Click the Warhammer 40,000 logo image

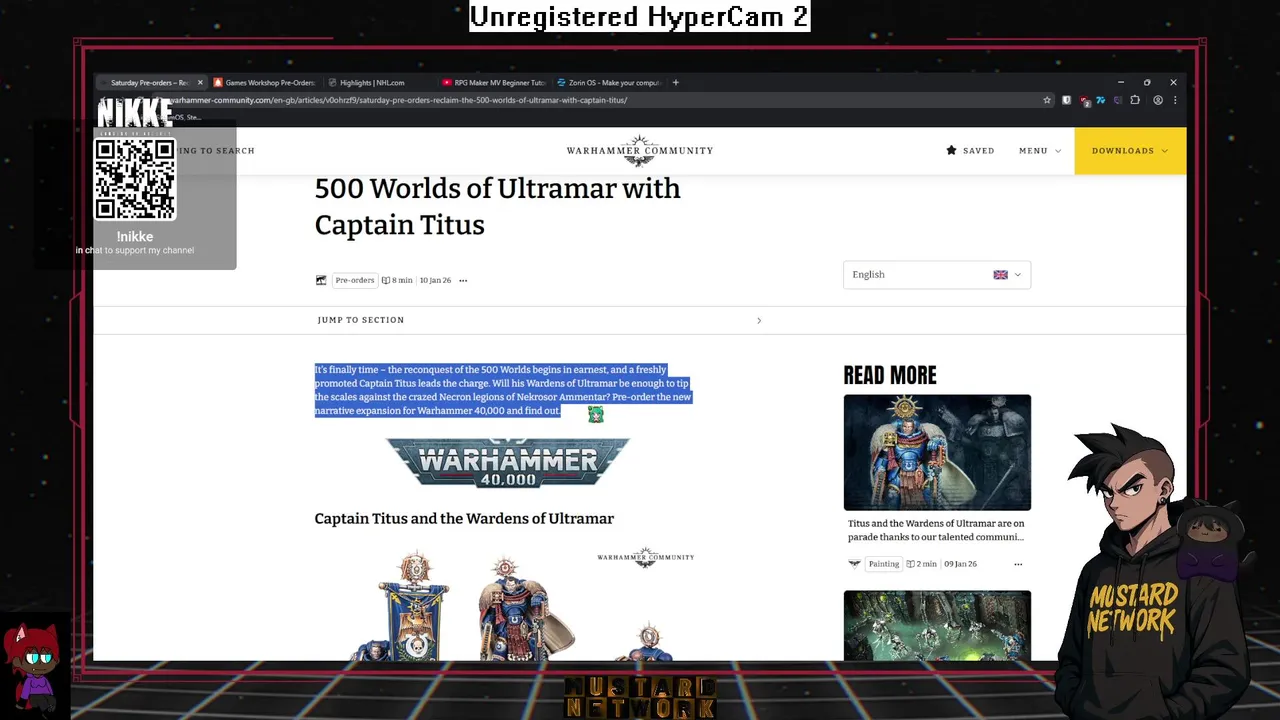pyautogui.click(x=508, y=463)
